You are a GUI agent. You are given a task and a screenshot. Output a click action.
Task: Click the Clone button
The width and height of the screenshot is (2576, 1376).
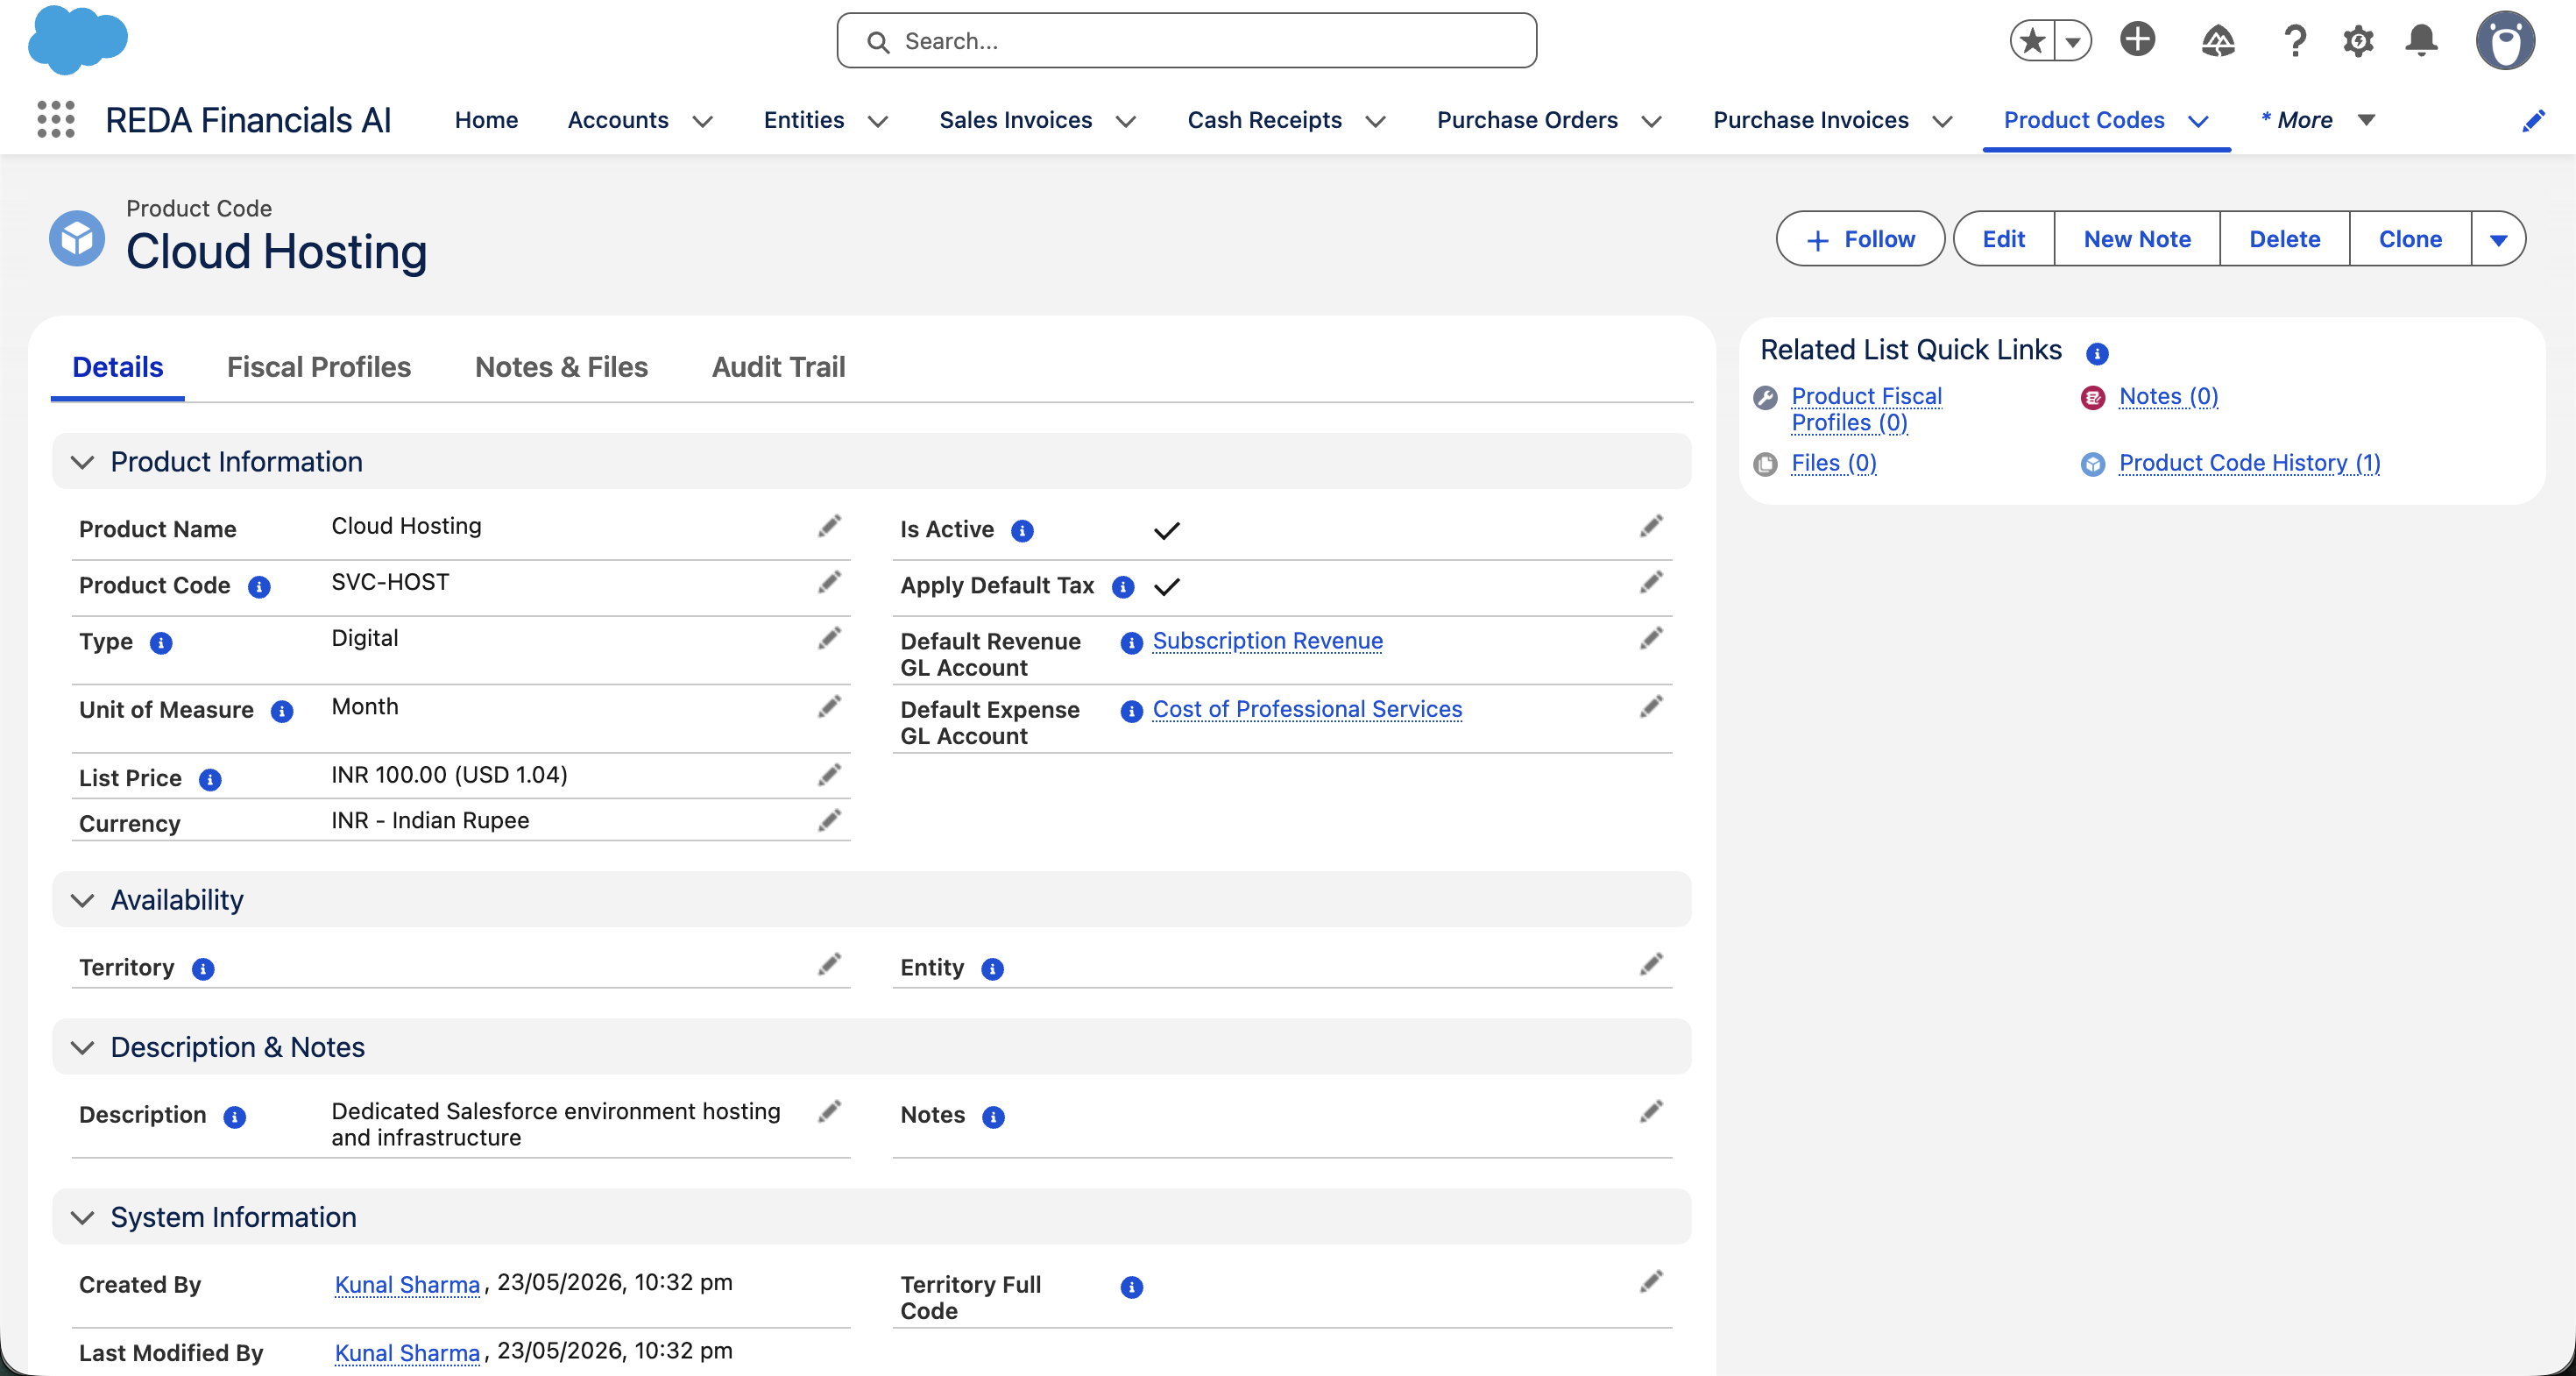pyautogui.click(x=2410, y=239)
